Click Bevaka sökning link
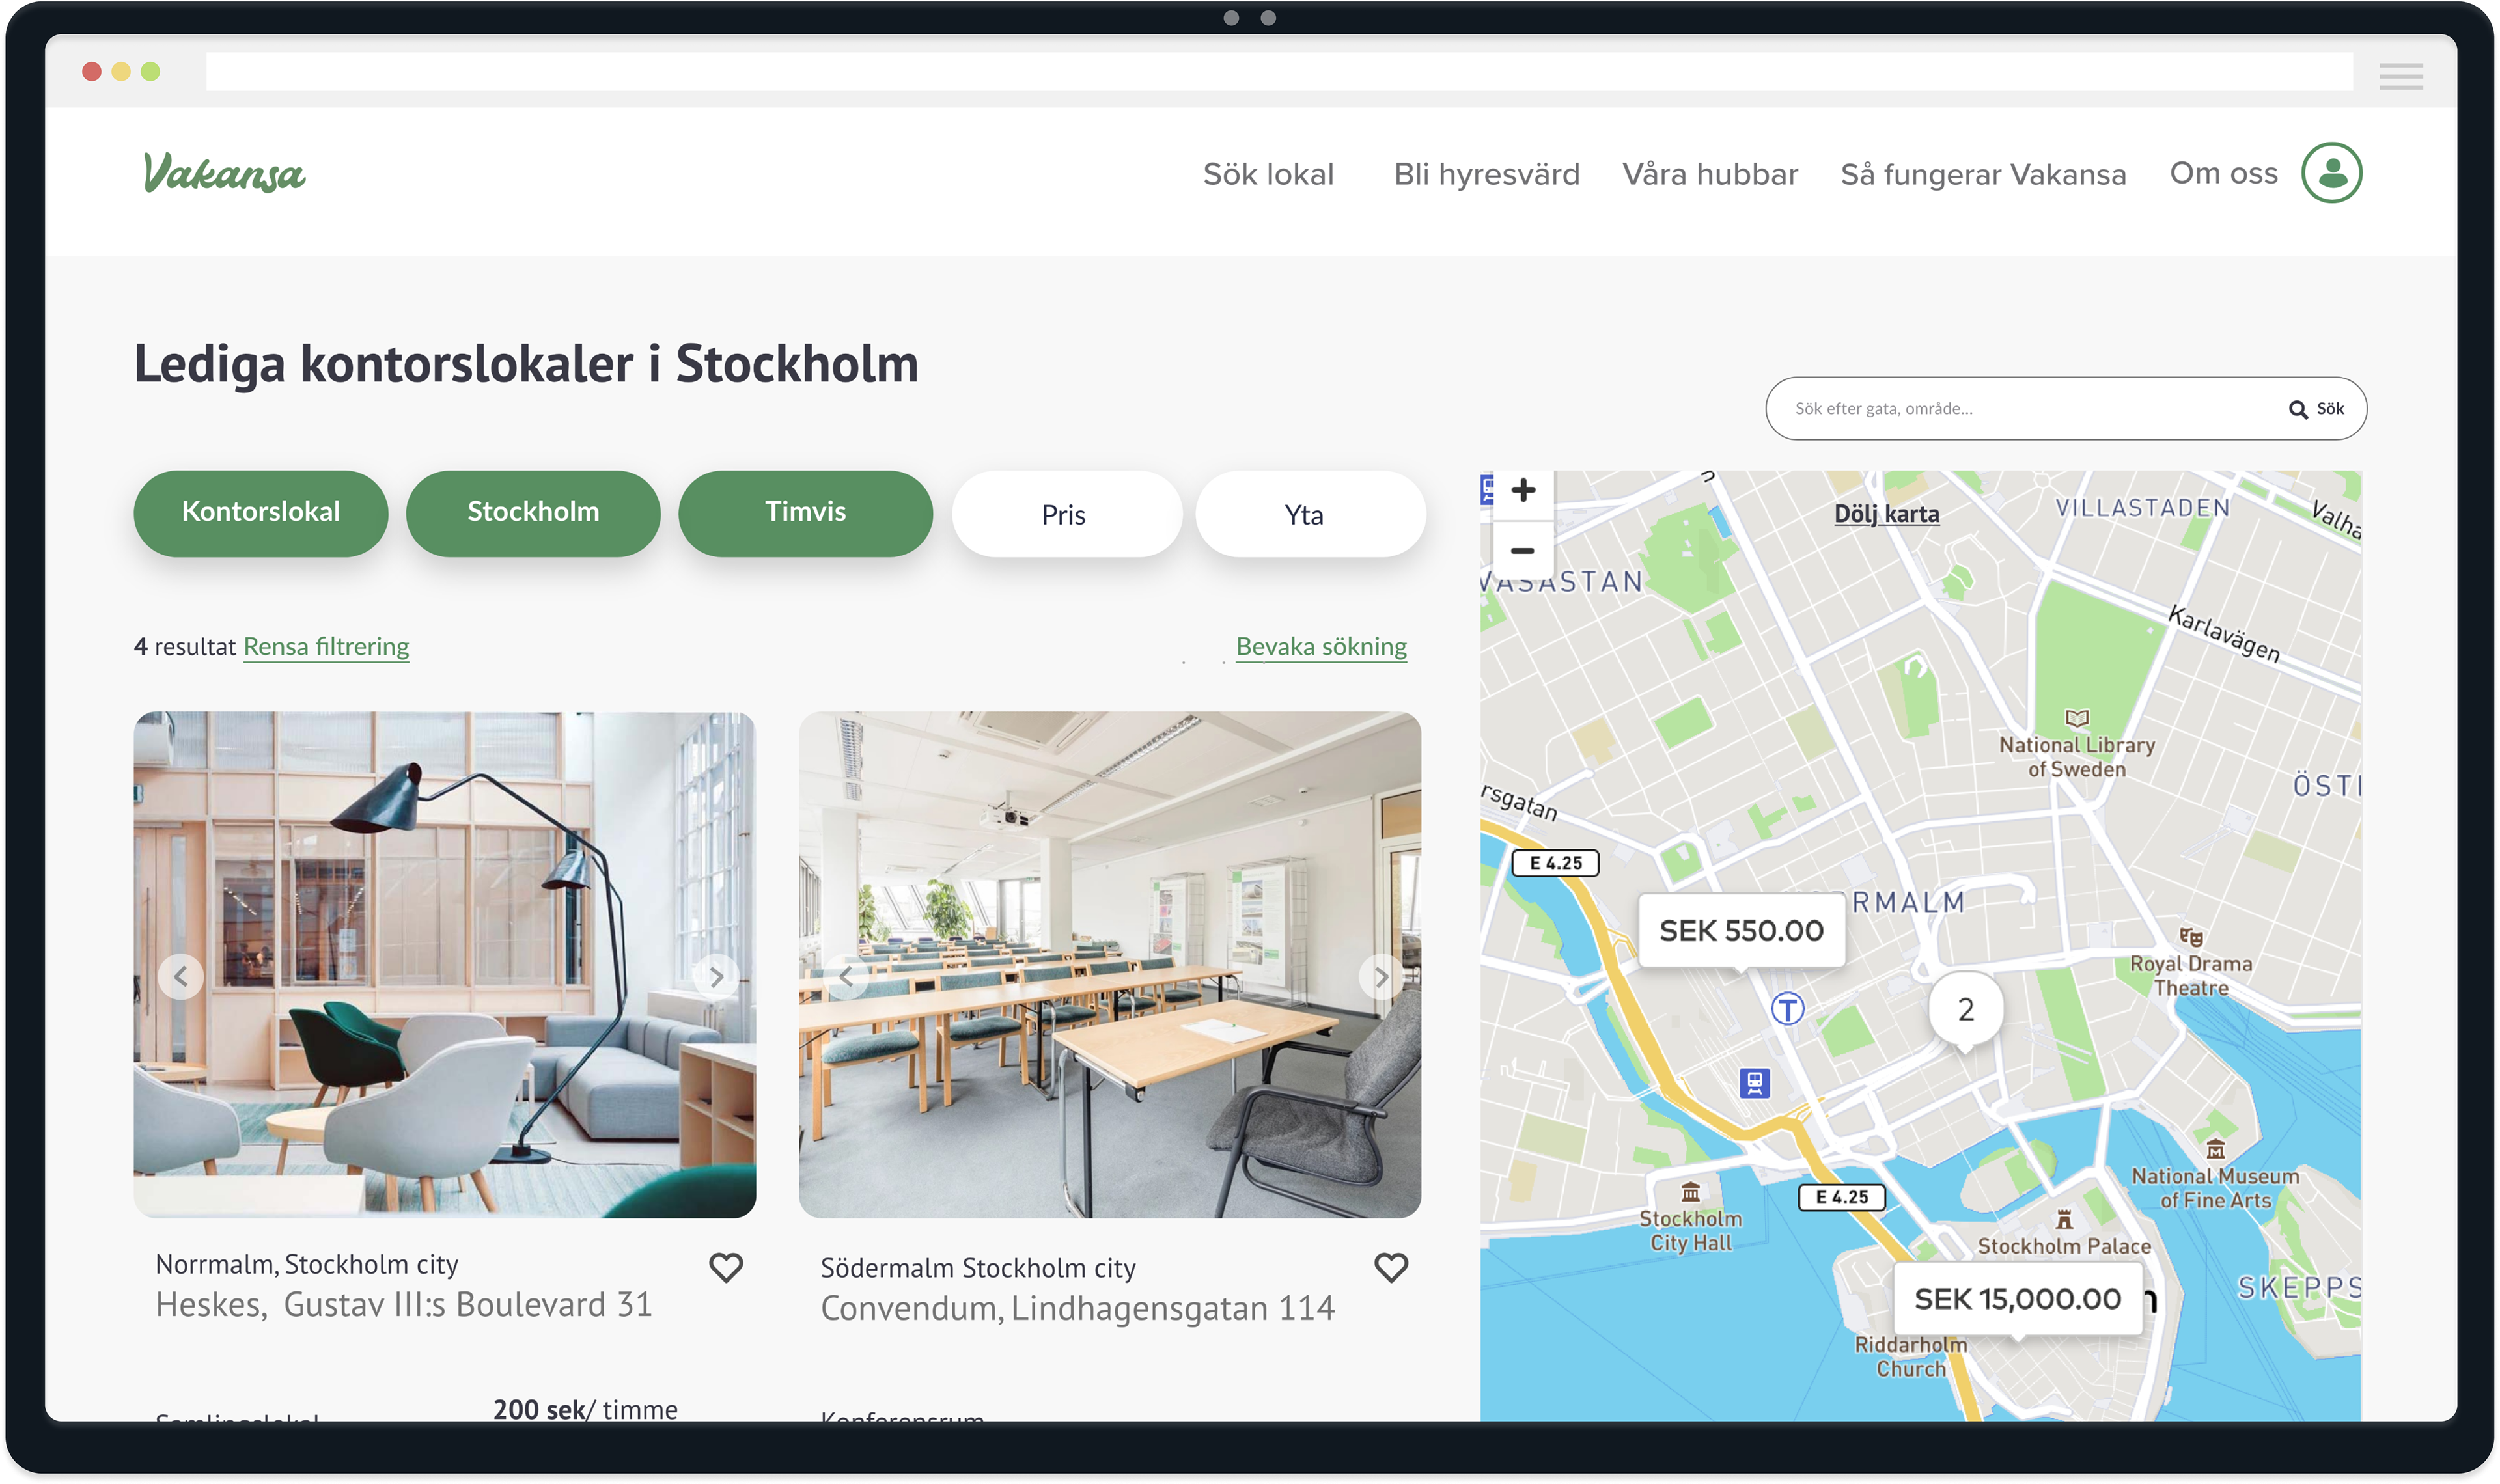Viewport: 2500px width, 1484px height. tap(1321, 647)
